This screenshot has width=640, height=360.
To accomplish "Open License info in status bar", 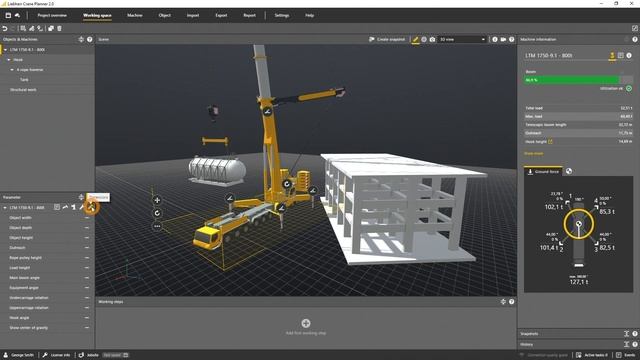I will tap(56, 355).
